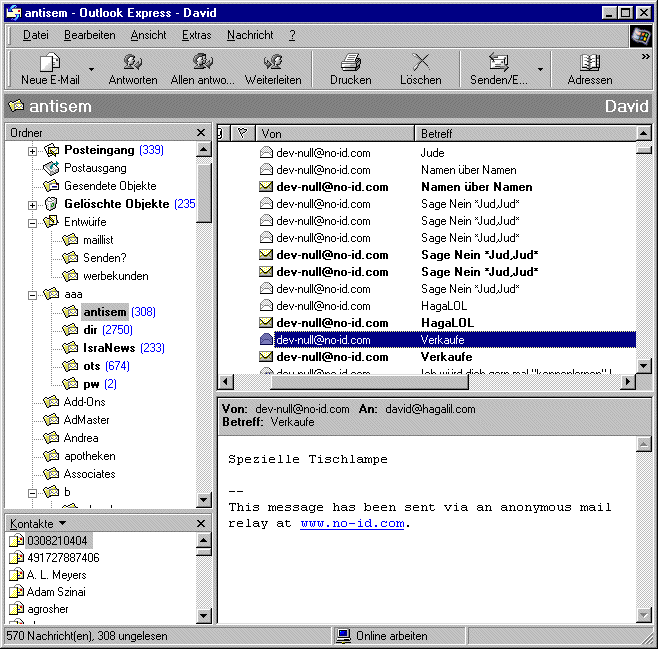Screen dimensions: 658x649
Task: Close the Ordner folder pane
Action: [201, 133]
